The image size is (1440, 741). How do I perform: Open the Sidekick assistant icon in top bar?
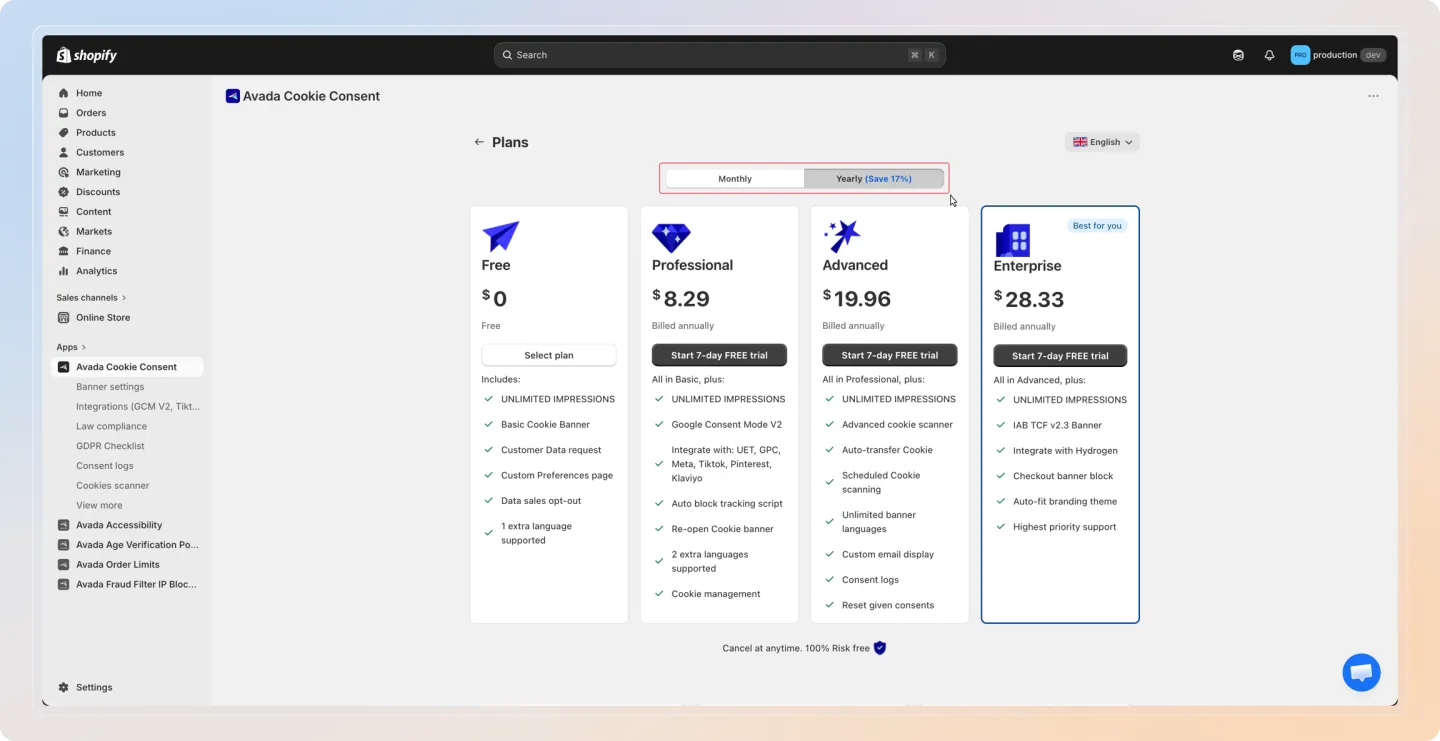click(1238, 55)
